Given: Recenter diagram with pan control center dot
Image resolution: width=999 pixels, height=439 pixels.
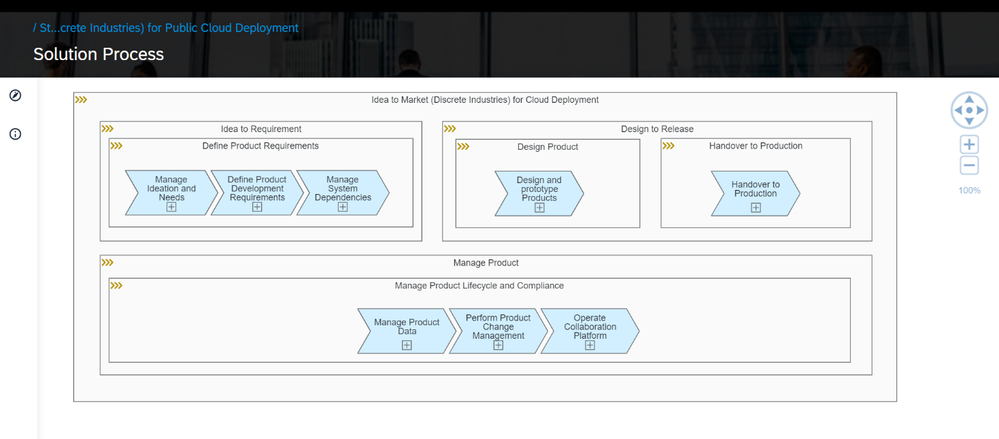Looking at the screenshot, I should coord(969,110).
